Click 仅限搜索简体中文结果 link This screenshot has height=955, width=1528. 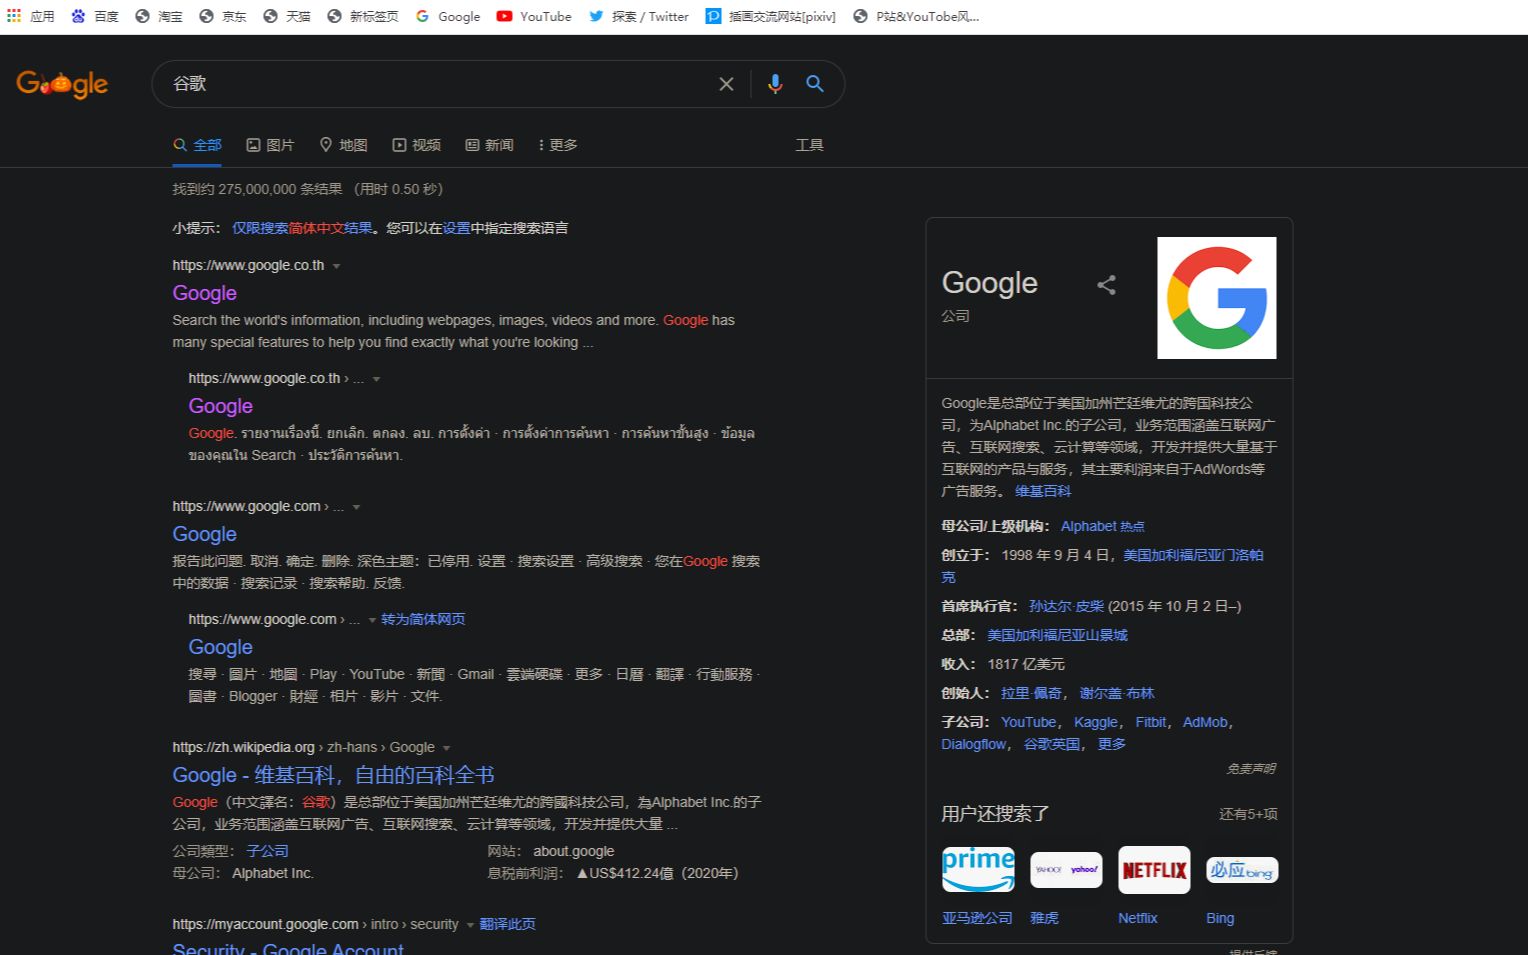pyautogui.click(x=302, y=228)
